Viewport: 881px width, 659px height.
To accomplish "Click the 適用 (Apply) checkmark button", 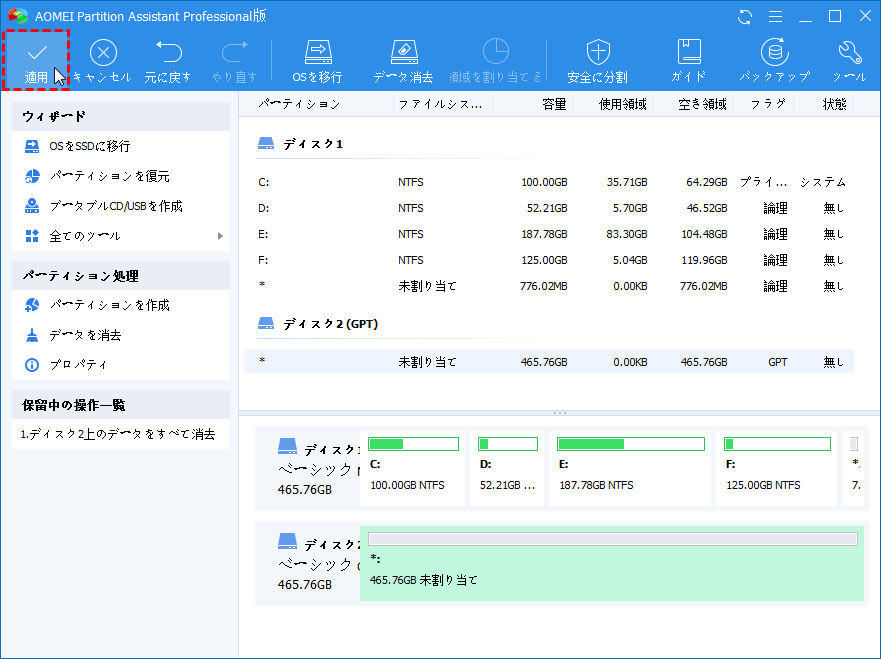I will coord(37,60).
